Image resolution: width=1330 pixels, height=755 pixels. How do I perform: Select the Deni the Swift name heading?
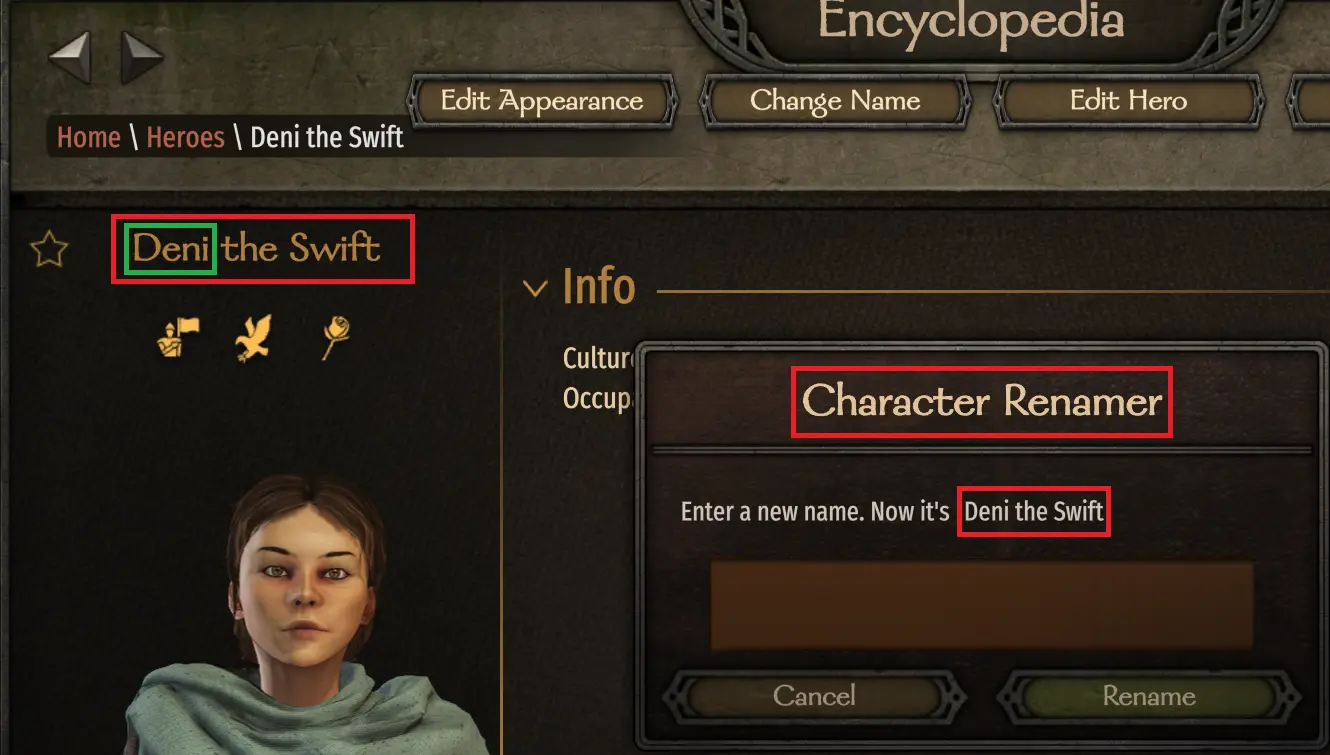click(x=257, y=248)
